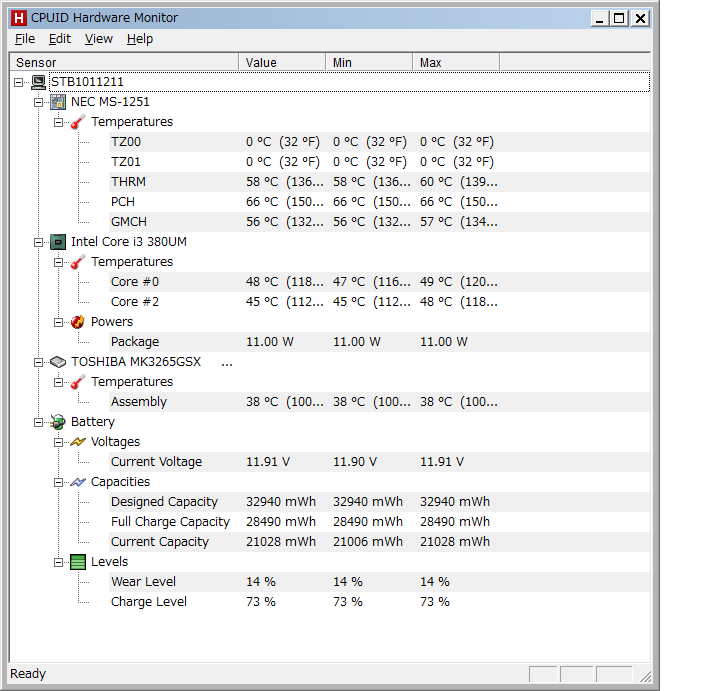
Task: Click the Powers flame icon
Action: point(78,322)
